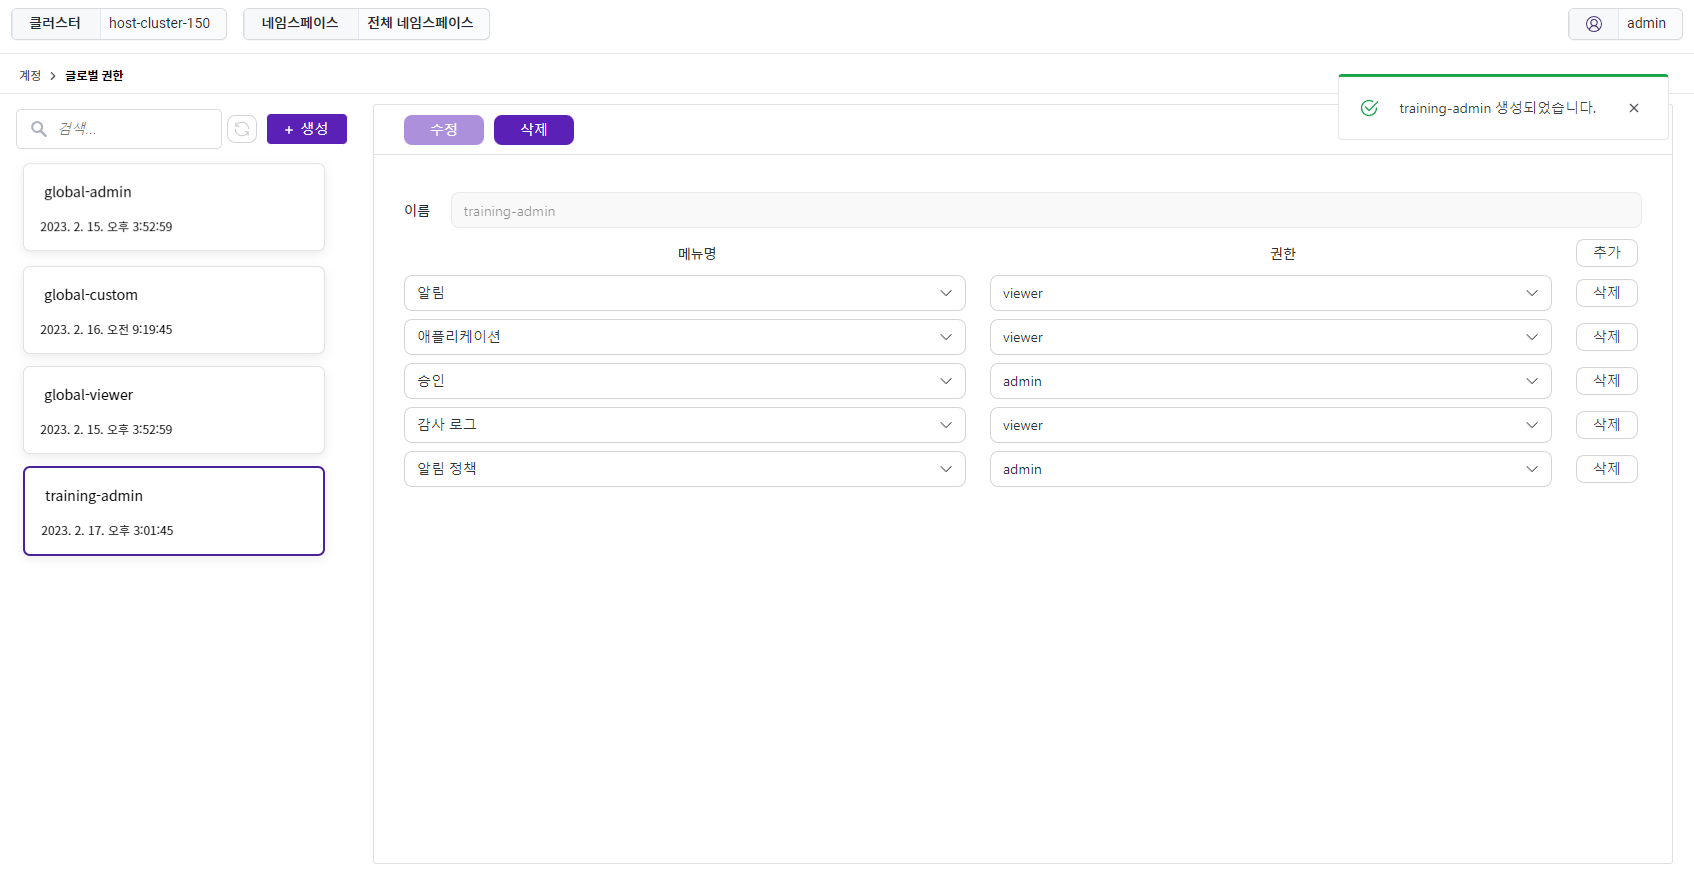Click the 클러스터 label in top bar
Image resolution: width=1694 pixels, height=879 pixels.
coord(55,24)
